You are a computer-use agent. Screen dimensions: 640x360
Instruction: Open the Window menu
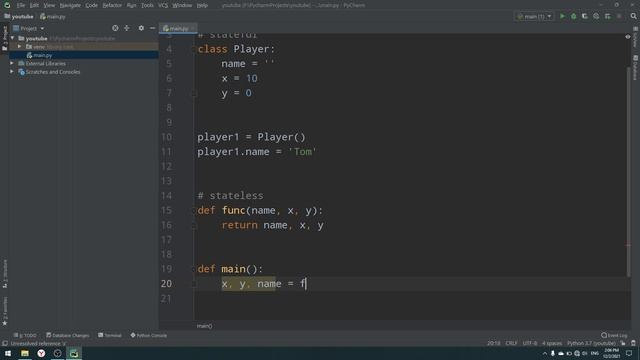point(182,5)
